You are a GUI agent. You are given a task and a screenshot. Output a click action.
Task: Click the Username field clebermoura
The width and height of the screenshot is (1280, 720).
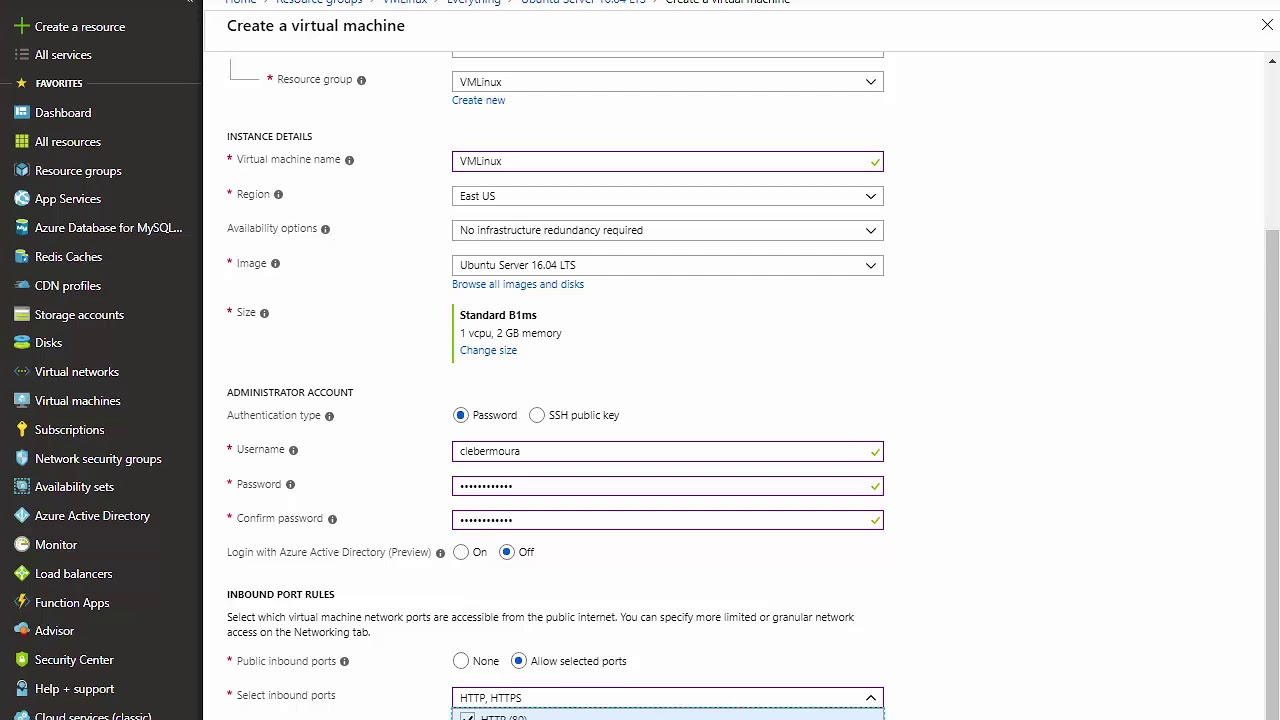point(667,451)
